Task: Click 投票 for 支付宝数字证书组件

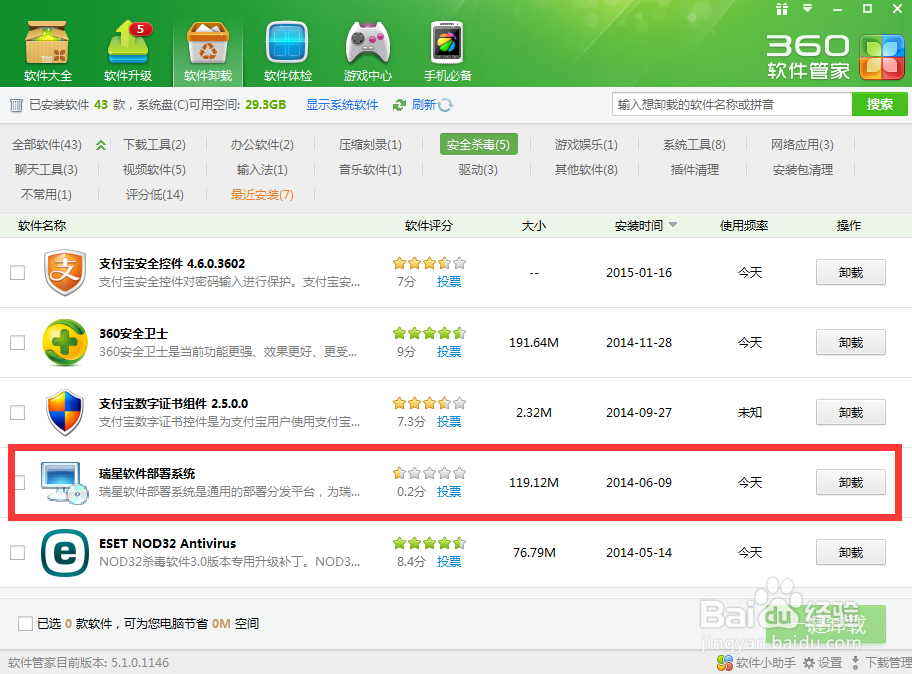Action: (449, 422)
